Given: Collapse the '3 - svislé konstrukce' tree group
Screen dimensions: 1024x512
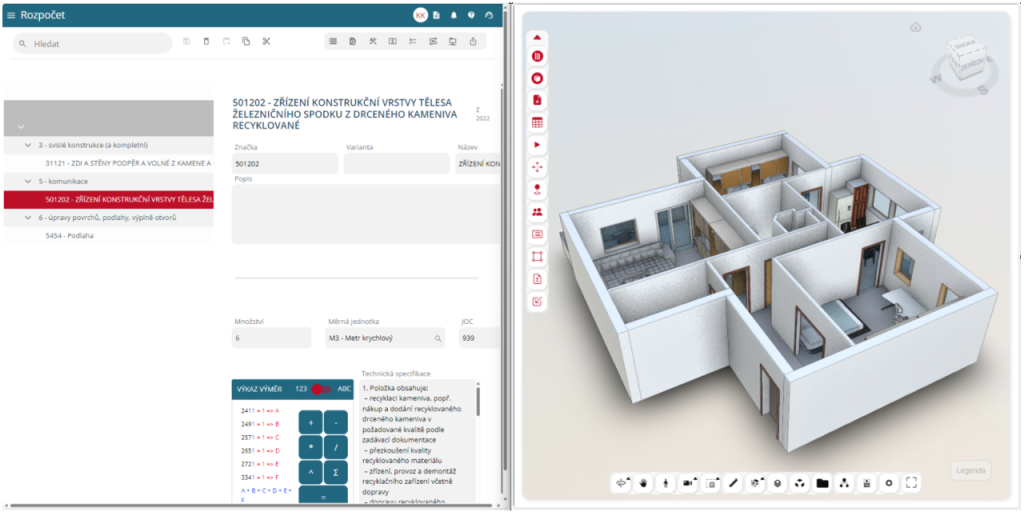Looking at the screenshot, I should pos(28,145).
